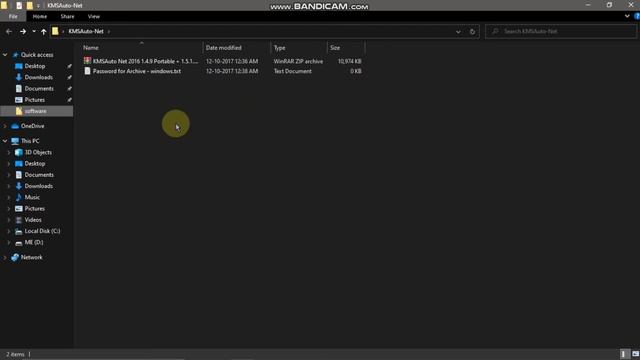Expand address bar history dropdown
640x360 pixels.
tap(458, 31)
